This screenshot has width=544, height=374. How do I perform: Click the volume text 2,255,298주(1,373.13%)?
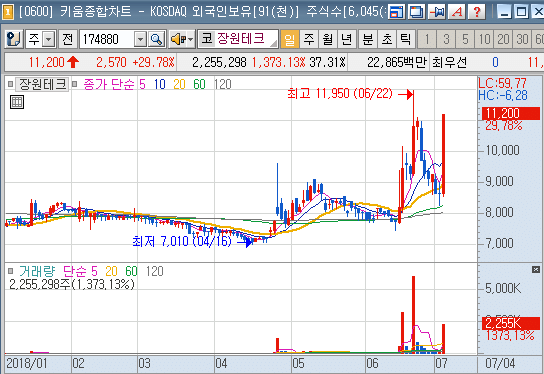(72, 284)
